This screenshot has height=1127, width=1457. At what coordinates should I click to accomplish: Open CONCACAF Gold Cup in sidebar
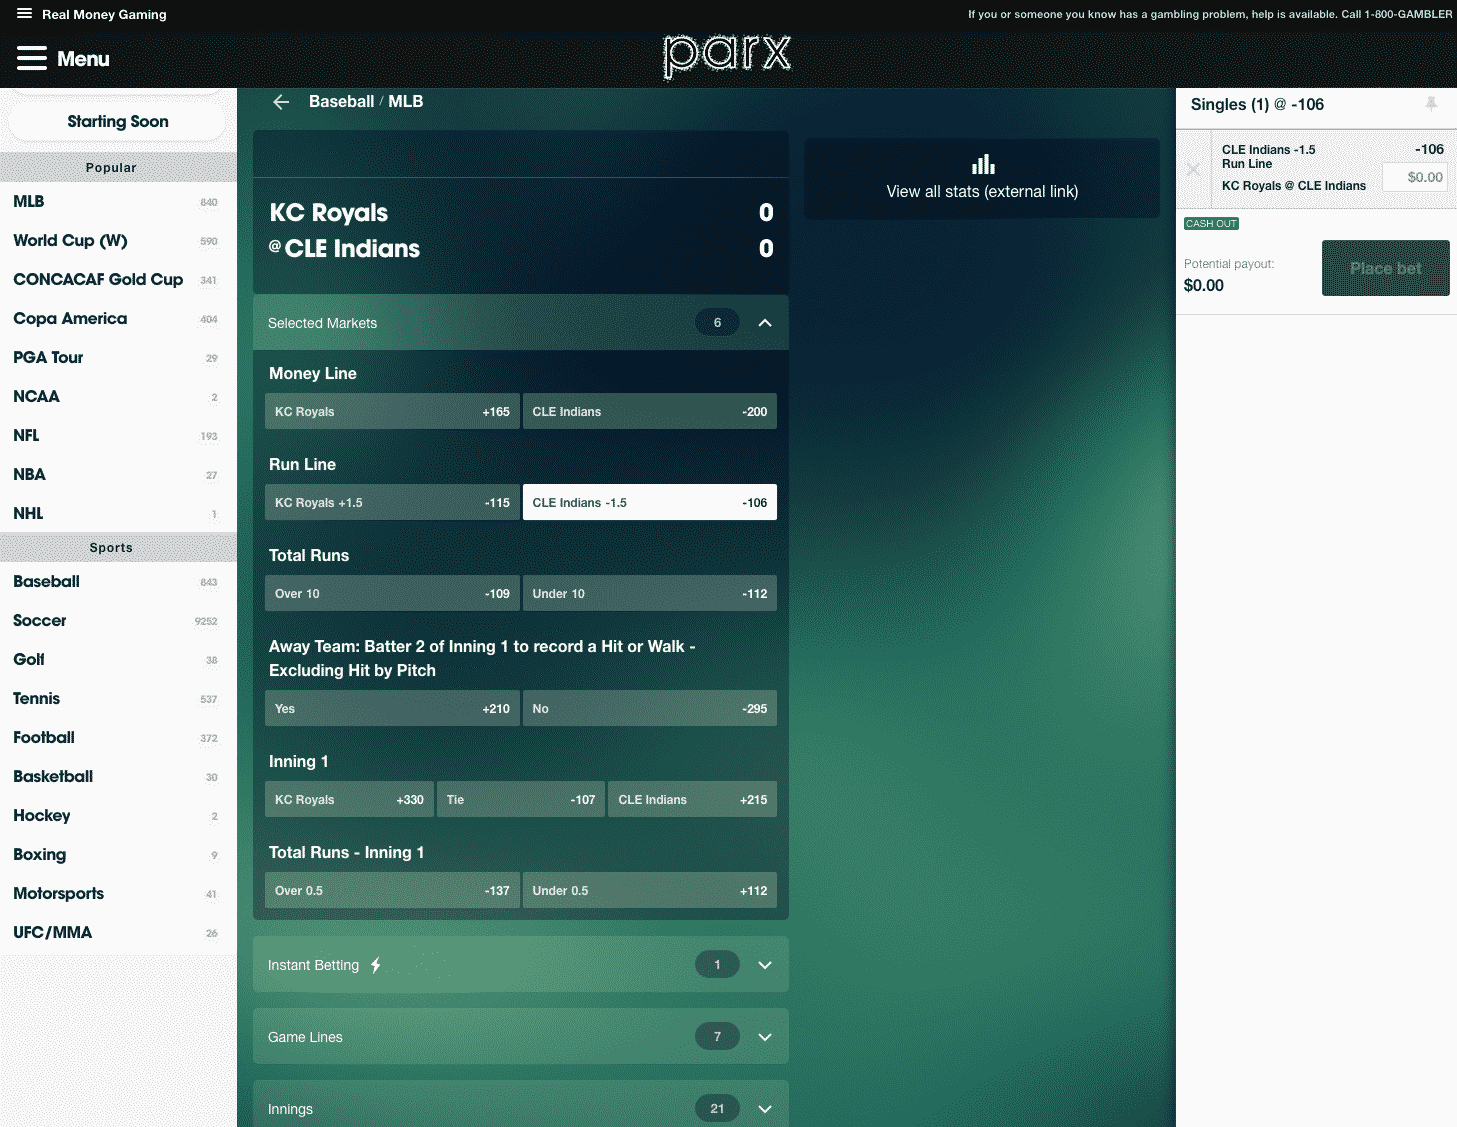pyautogui.click(x=118, y=280)
